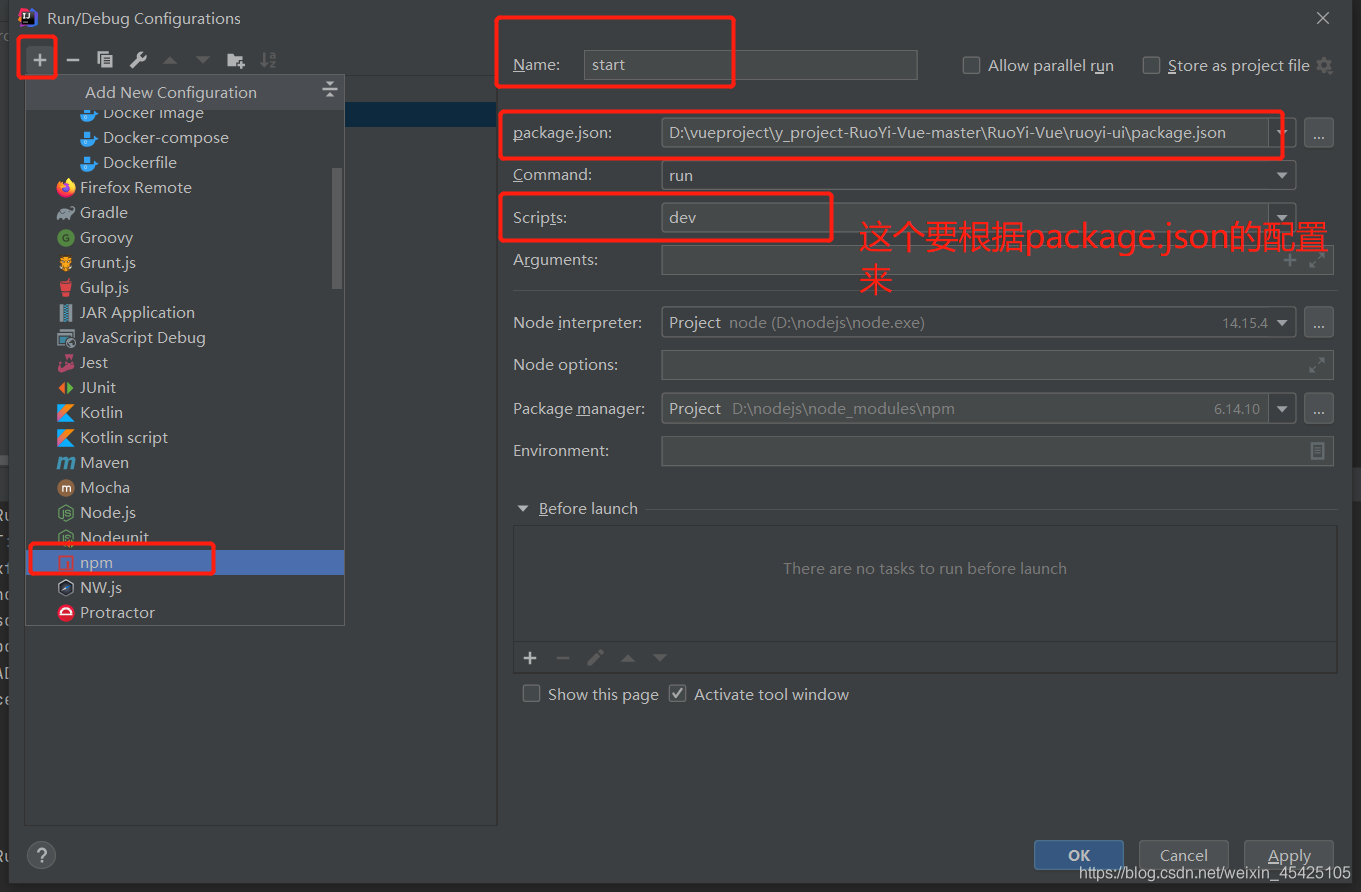
Task: Collapse the Before launch section
Action: tap(522, 508)
